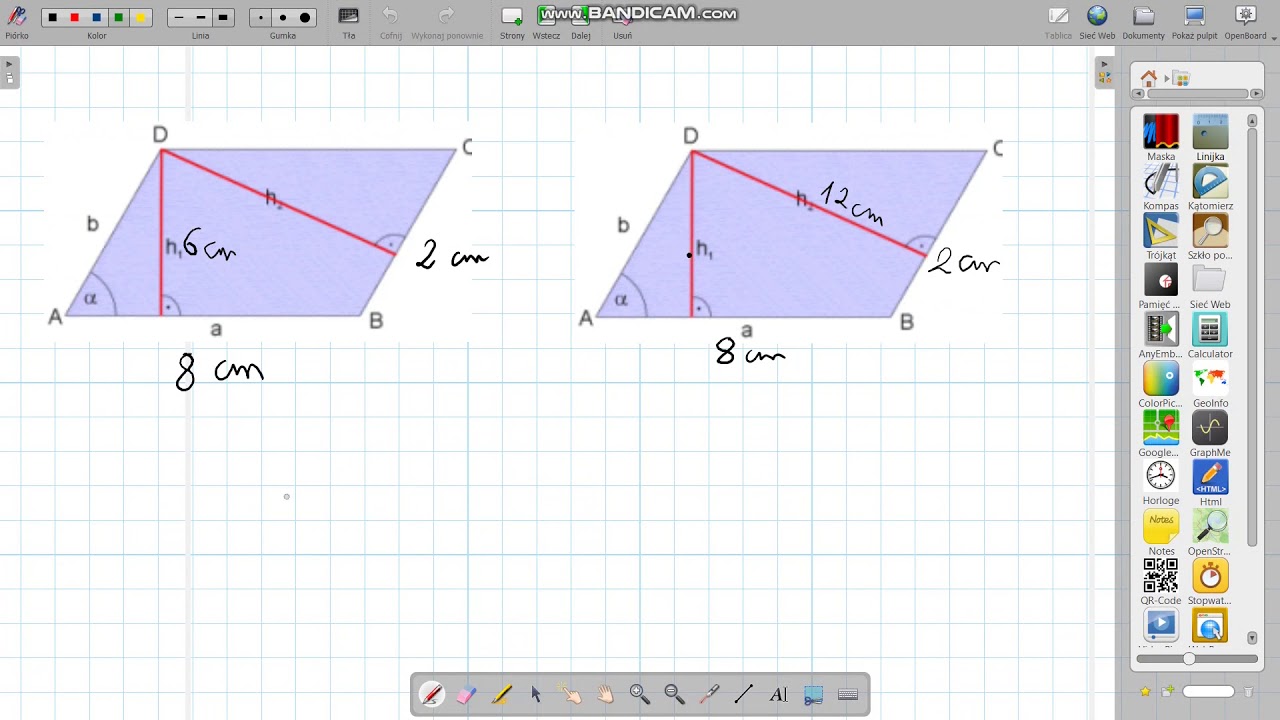Select the red pen color
Viewport: 1280px width, 720px height.
74,17
